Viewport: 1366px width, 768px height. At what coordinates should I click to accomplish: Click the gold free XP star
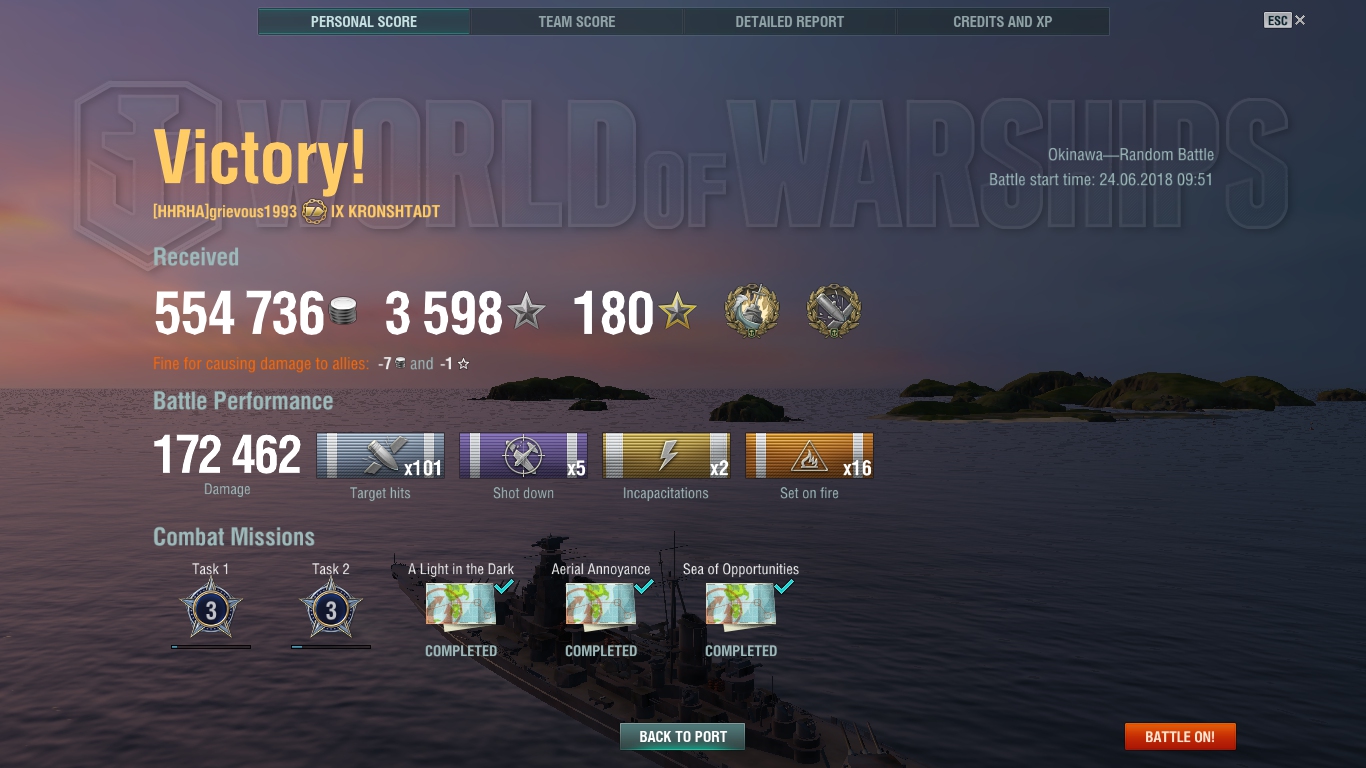pyautogui.click(x=677, y=312)
